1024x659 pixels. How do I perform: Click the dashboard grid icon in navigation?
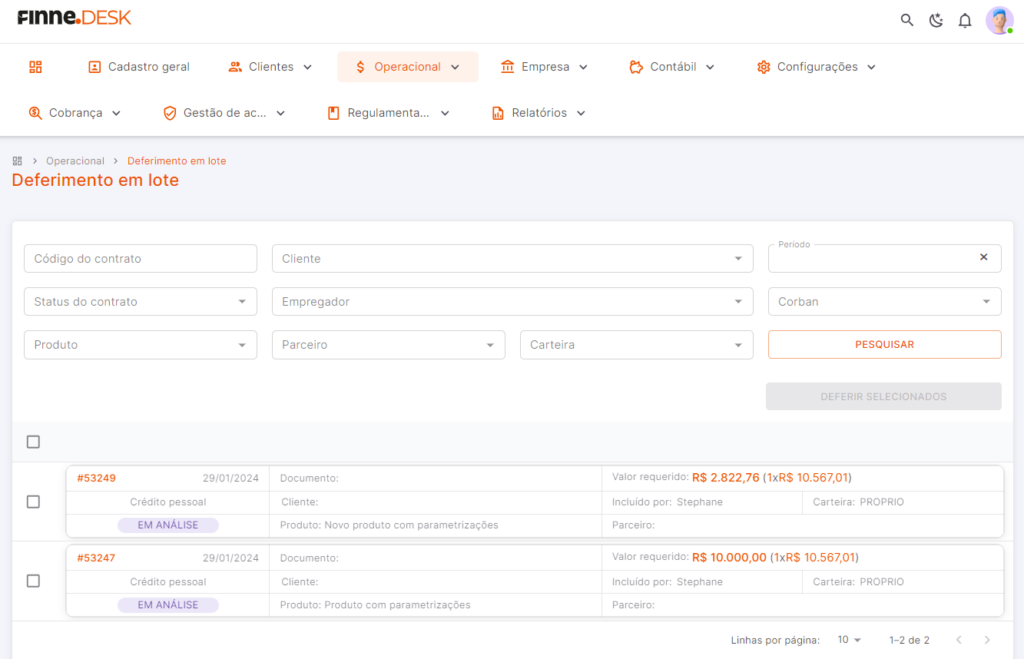tap(36, 67)
